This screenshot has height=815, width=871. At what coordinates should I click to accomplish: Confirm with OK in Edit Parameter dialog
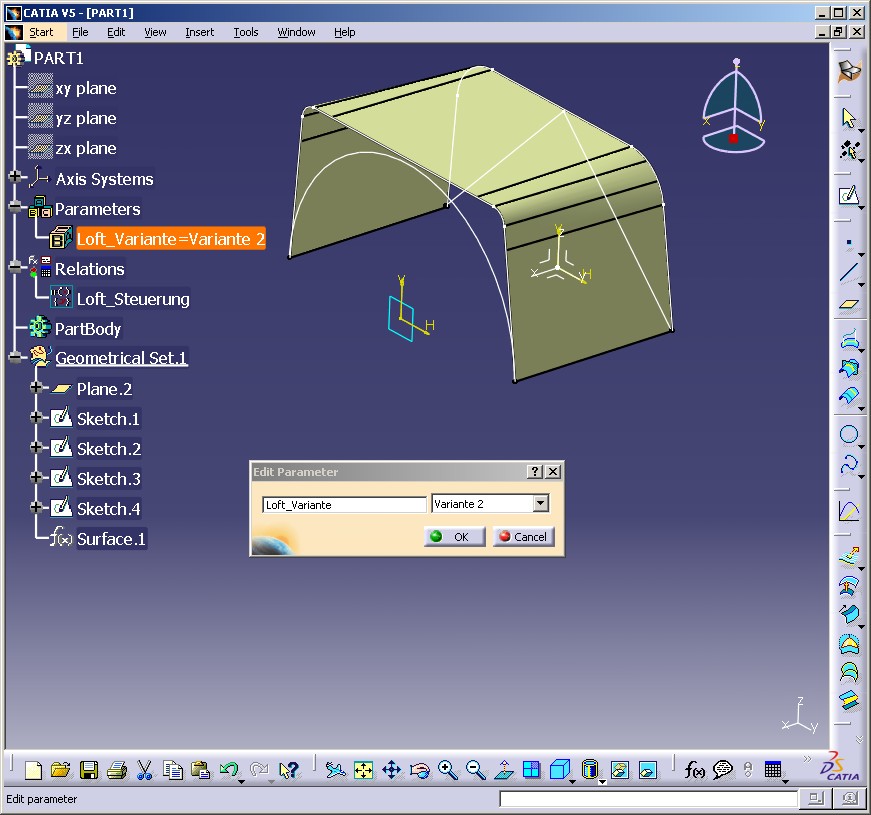click(x=454, y=537)
